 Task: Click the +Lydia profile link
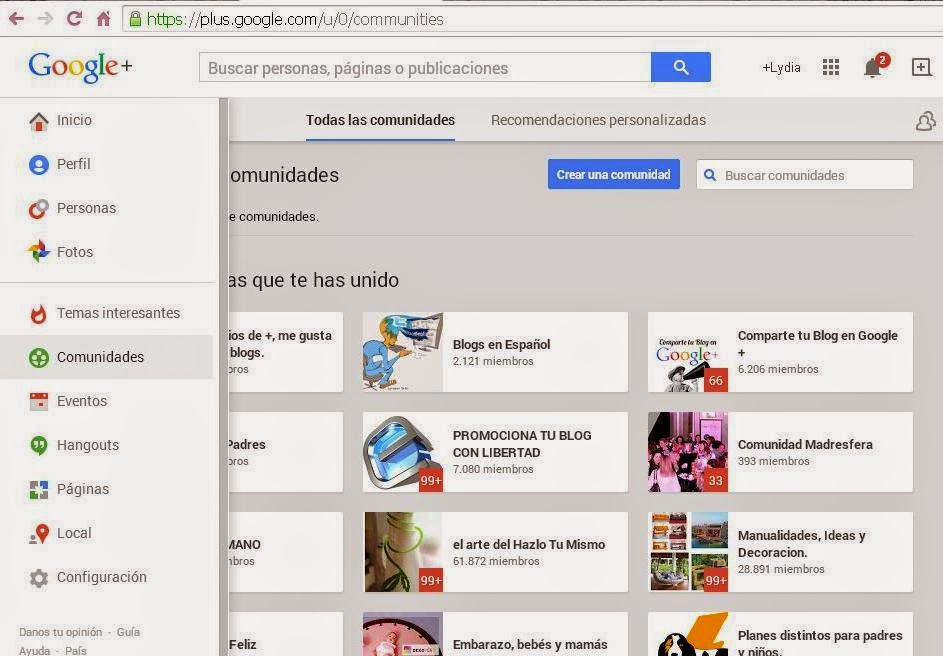781,67
